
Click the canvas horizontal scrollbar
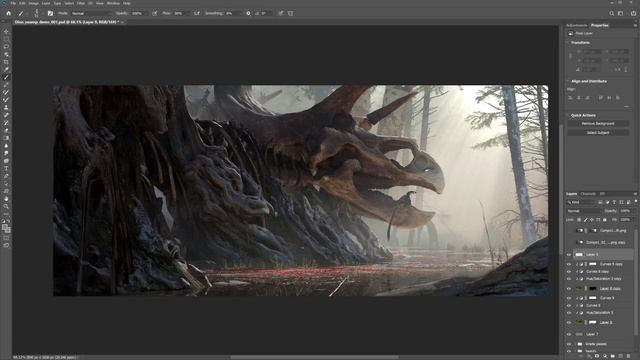314,357
